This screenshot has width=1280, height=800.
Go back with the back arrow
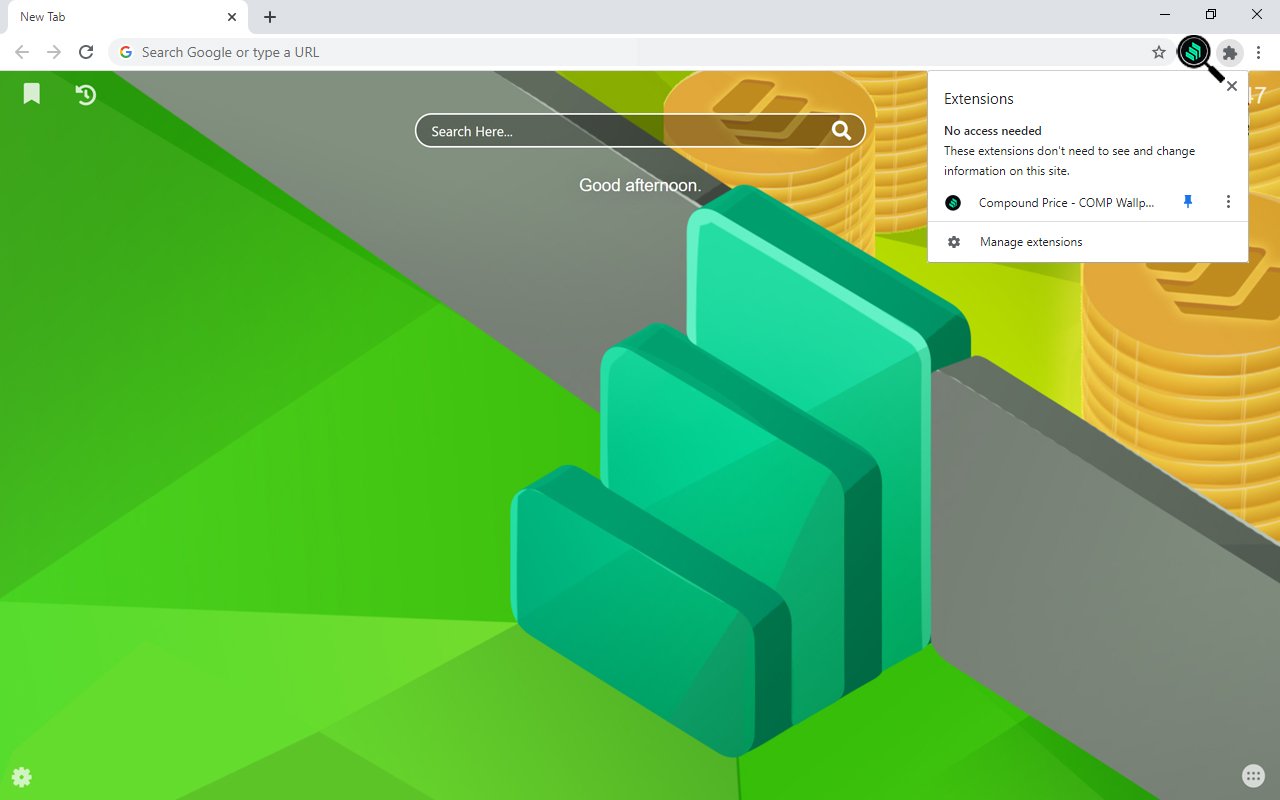(22, 52)
